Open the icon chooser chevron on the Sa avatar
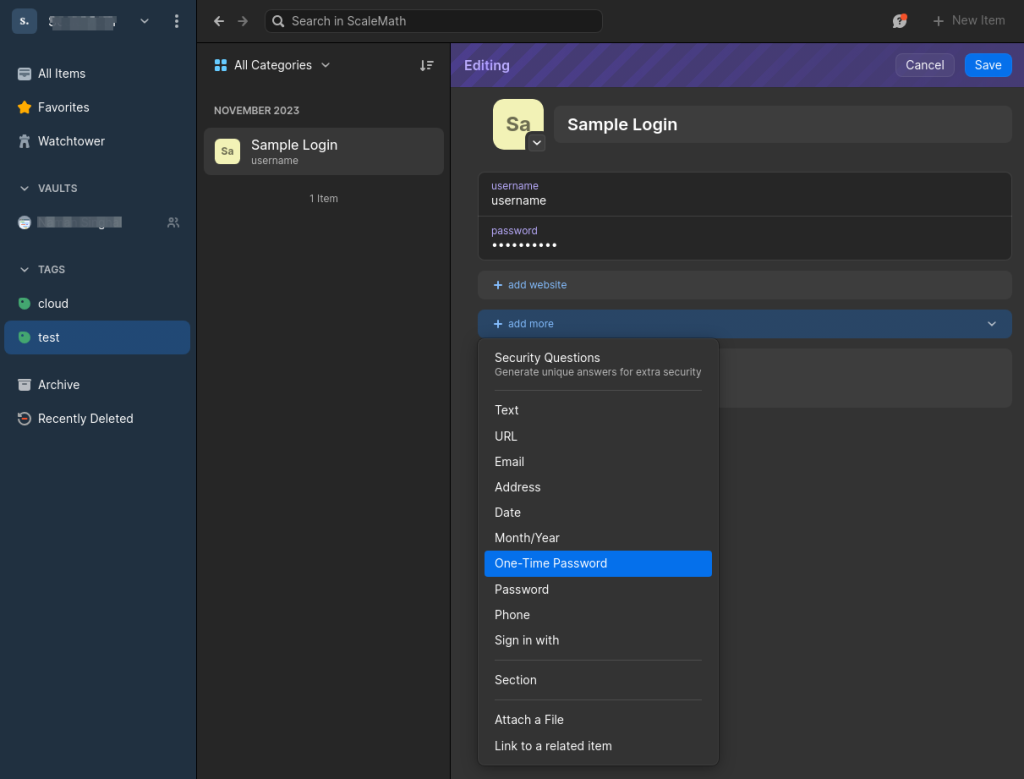 click(x=537, y=143)
